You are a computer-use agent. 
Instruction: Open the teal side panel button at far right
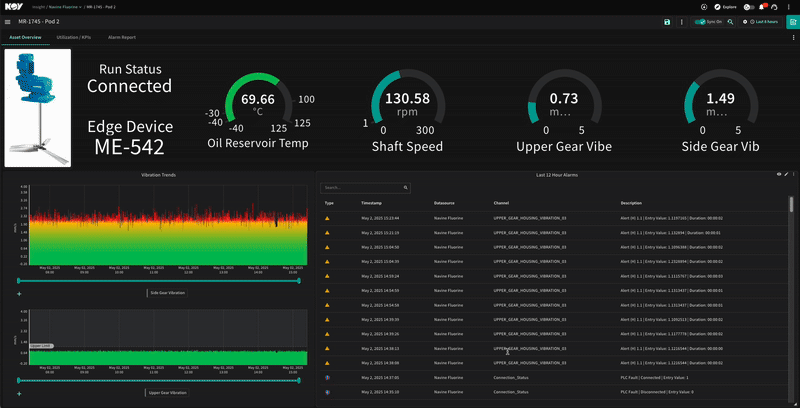(793, 22)
